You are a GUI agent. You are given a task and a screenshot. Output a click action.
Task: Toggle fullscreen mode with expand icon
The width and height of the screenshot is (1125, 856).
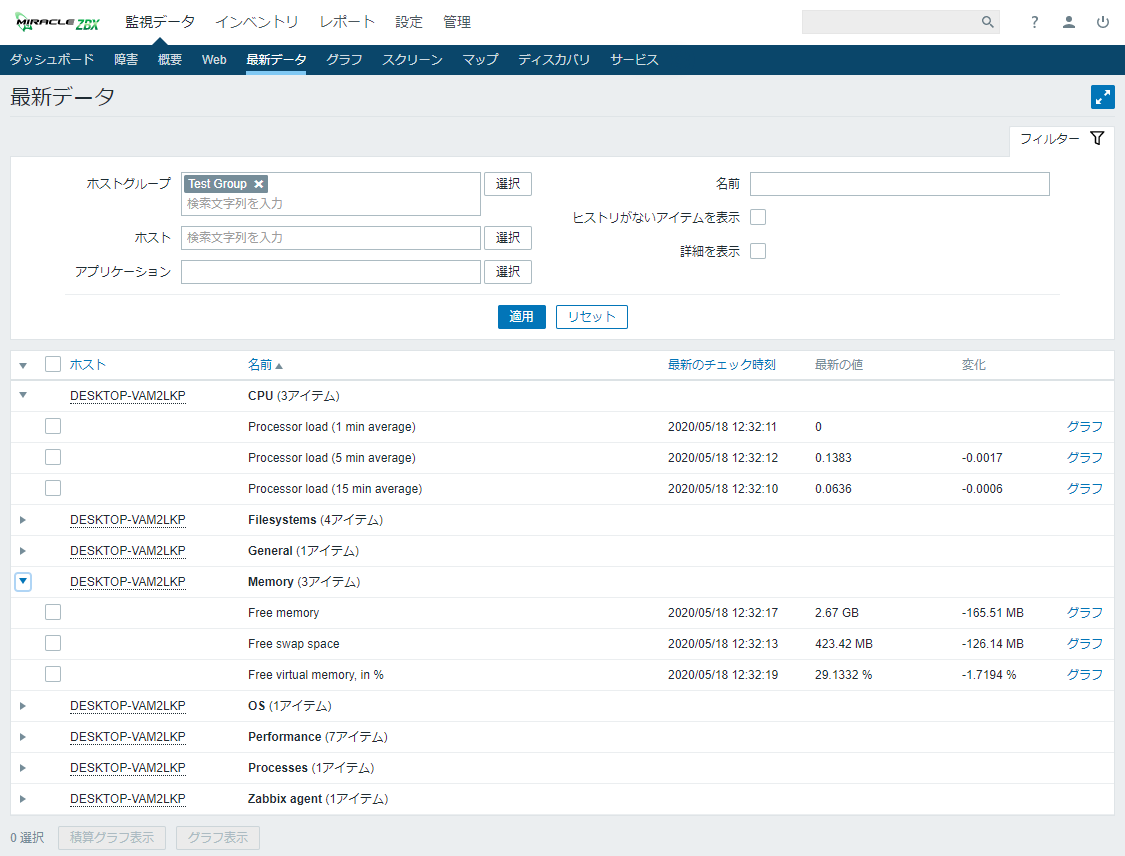click(1102, 97)
